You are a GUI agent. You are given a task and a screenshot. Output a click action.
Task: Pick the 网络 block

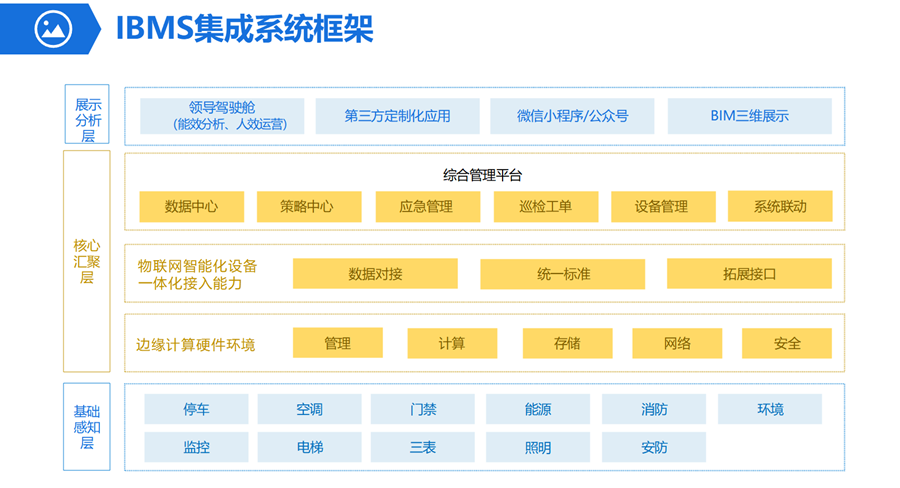[677, 343]
